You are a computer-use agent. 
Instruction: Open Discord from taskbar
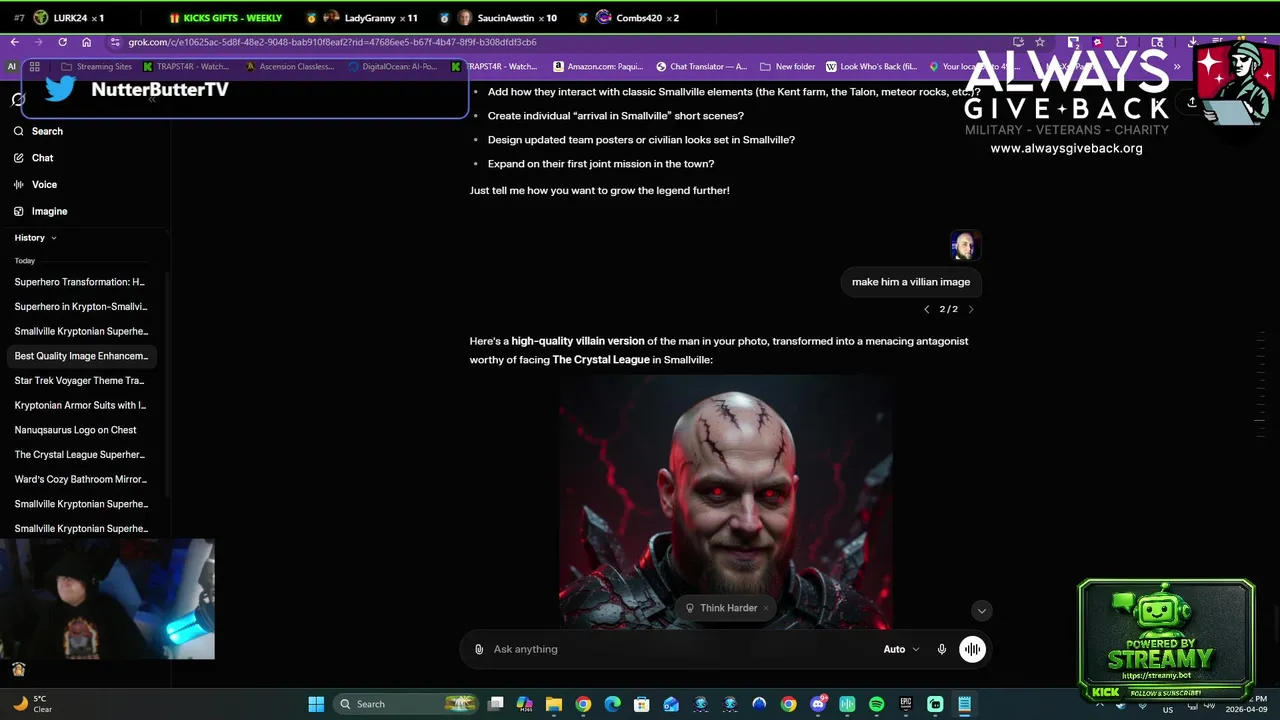tap(818, 704)
